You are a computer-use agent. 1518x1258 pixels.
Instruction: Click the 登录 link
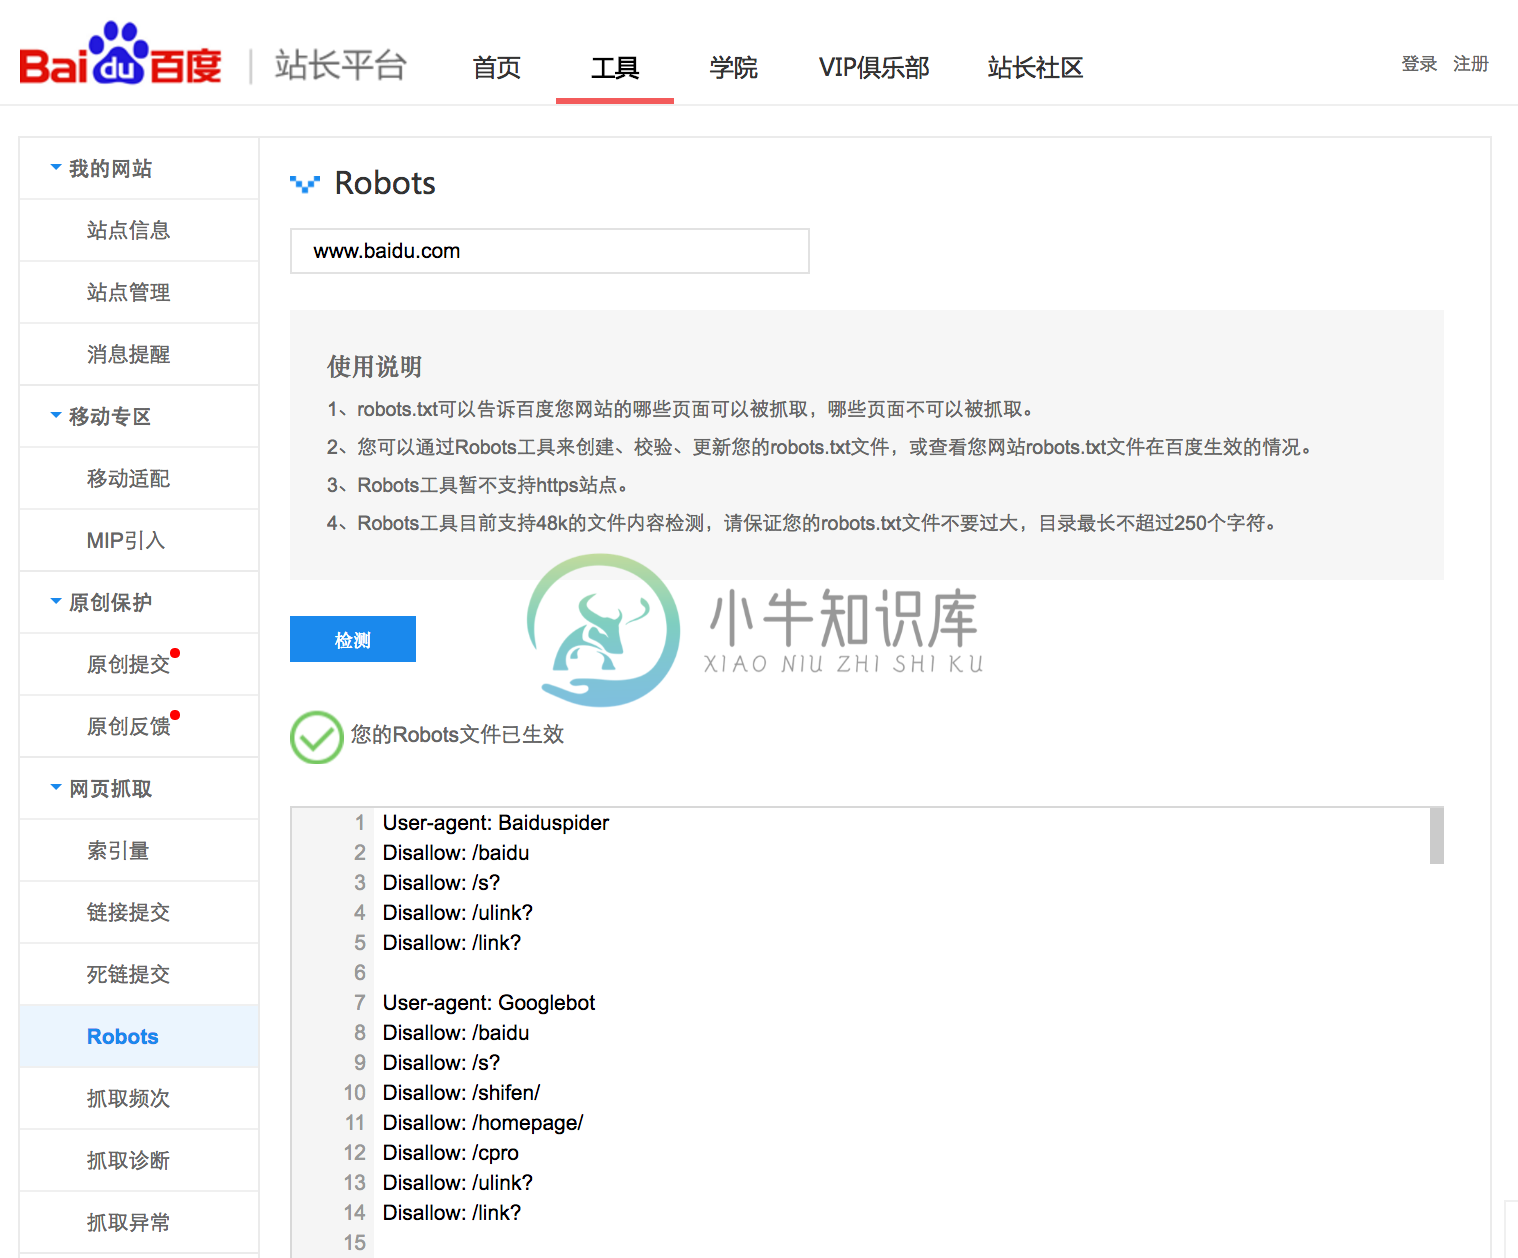1419,64
